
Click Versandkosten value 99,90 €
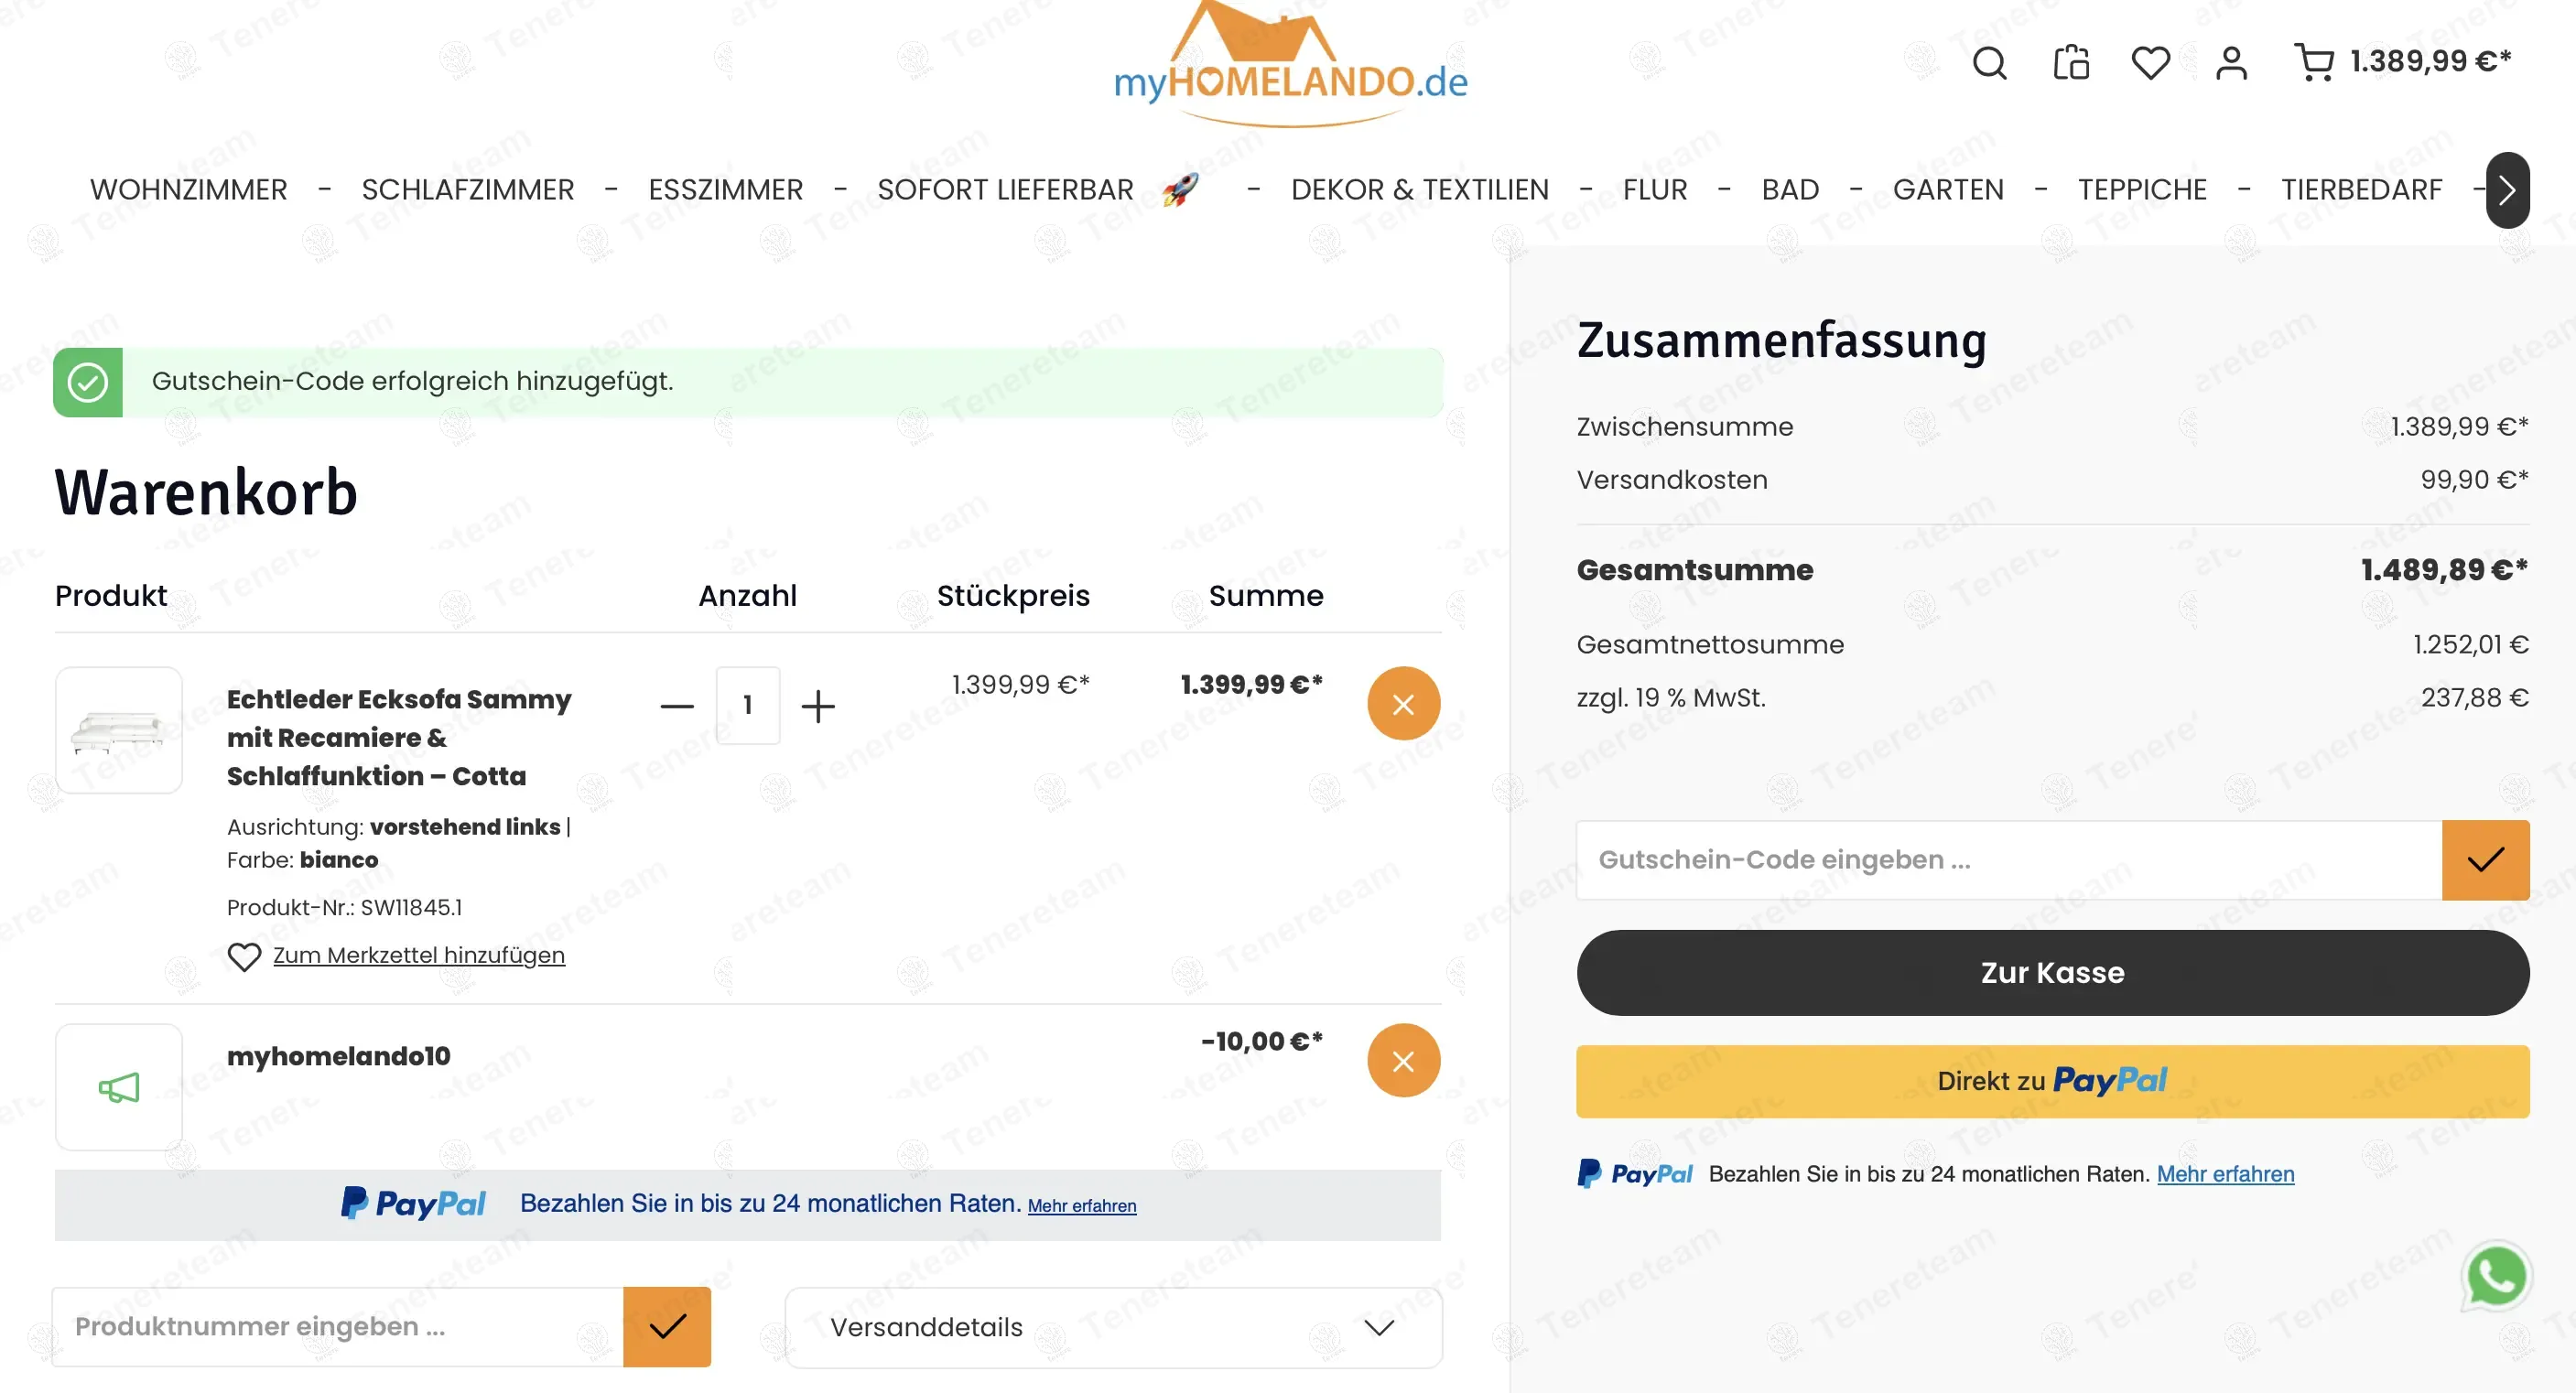point(2474,480)
